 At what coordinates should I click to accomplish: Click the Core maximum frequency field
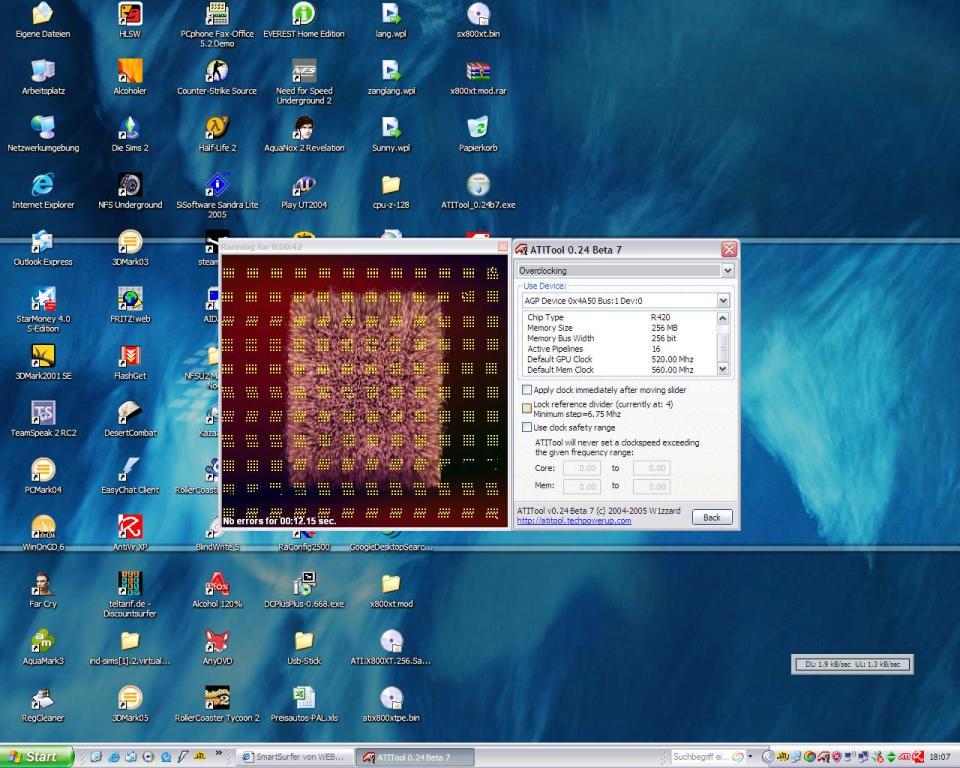651,469
